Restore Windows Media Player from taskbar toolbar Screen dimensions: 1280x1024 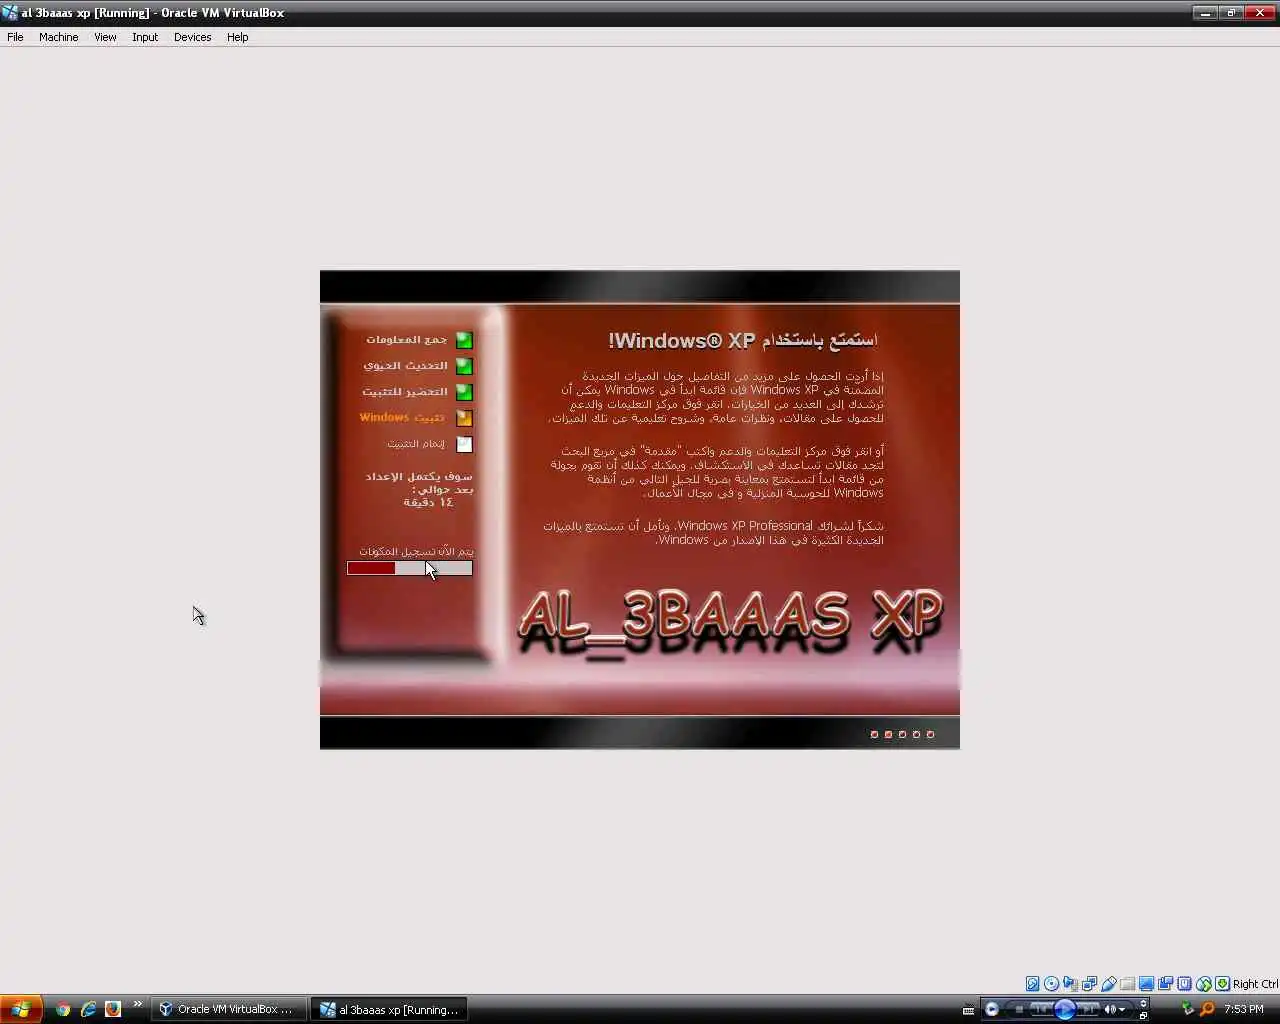991,1009
